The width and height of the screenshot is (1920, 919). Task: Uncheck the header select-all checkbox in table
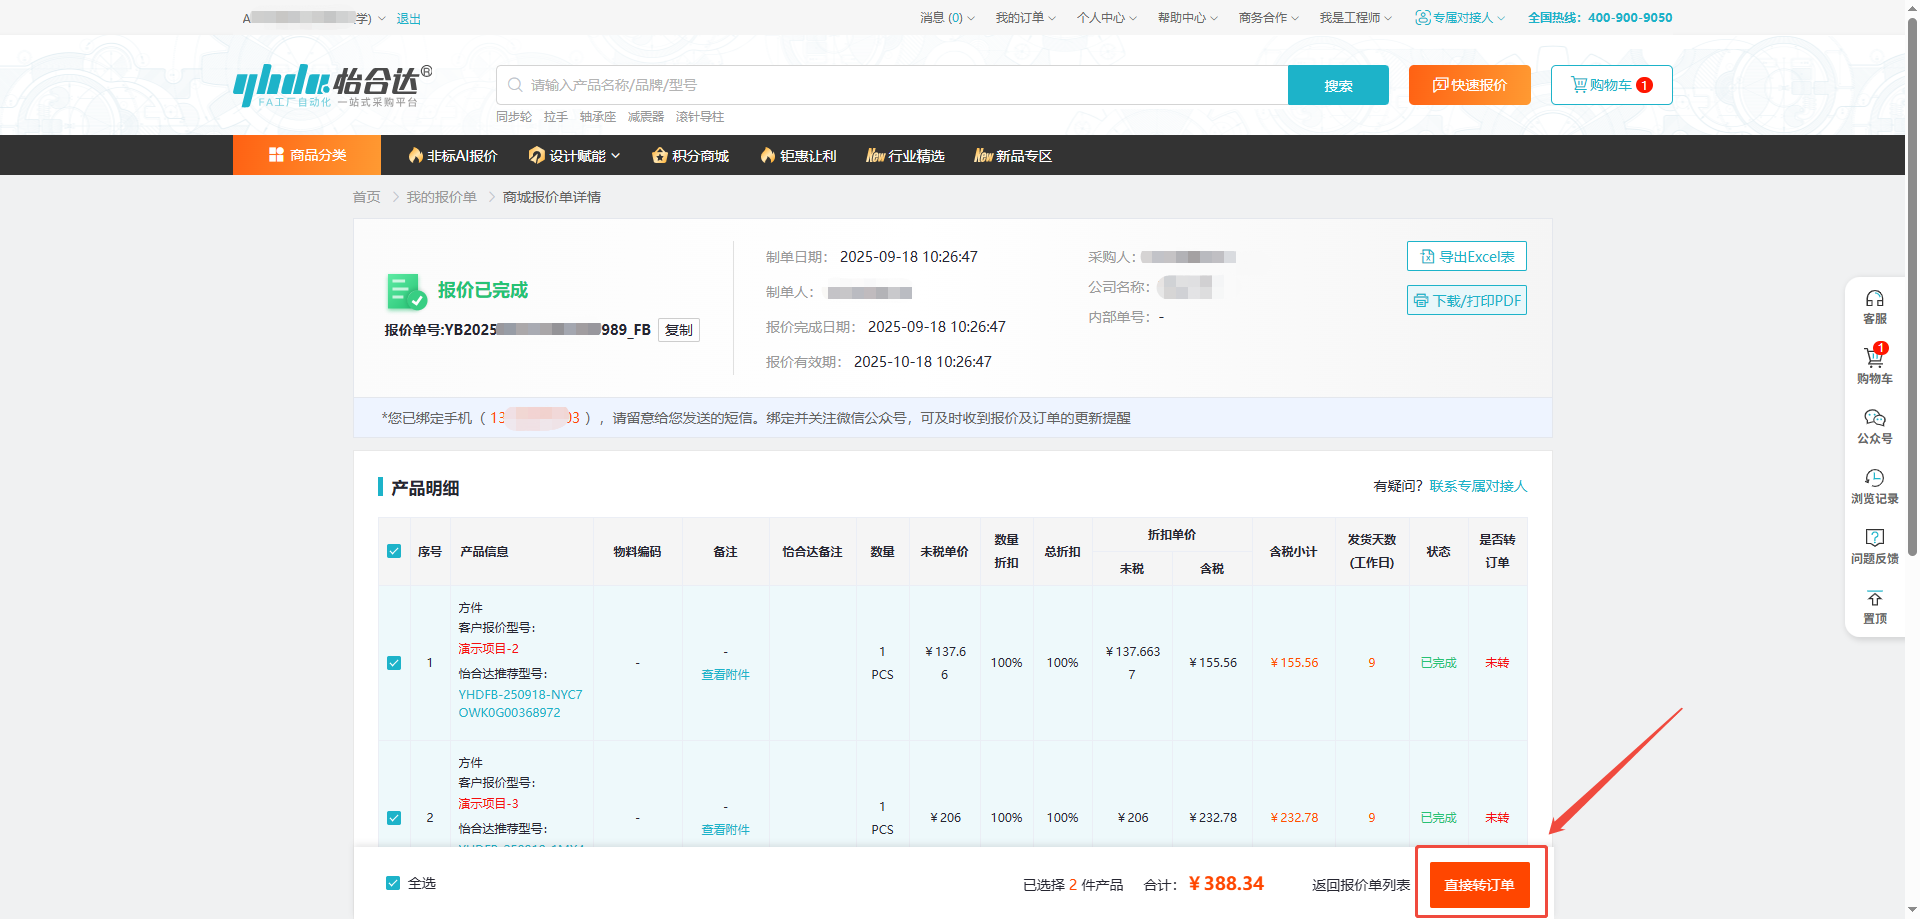[x=394, y=551]
